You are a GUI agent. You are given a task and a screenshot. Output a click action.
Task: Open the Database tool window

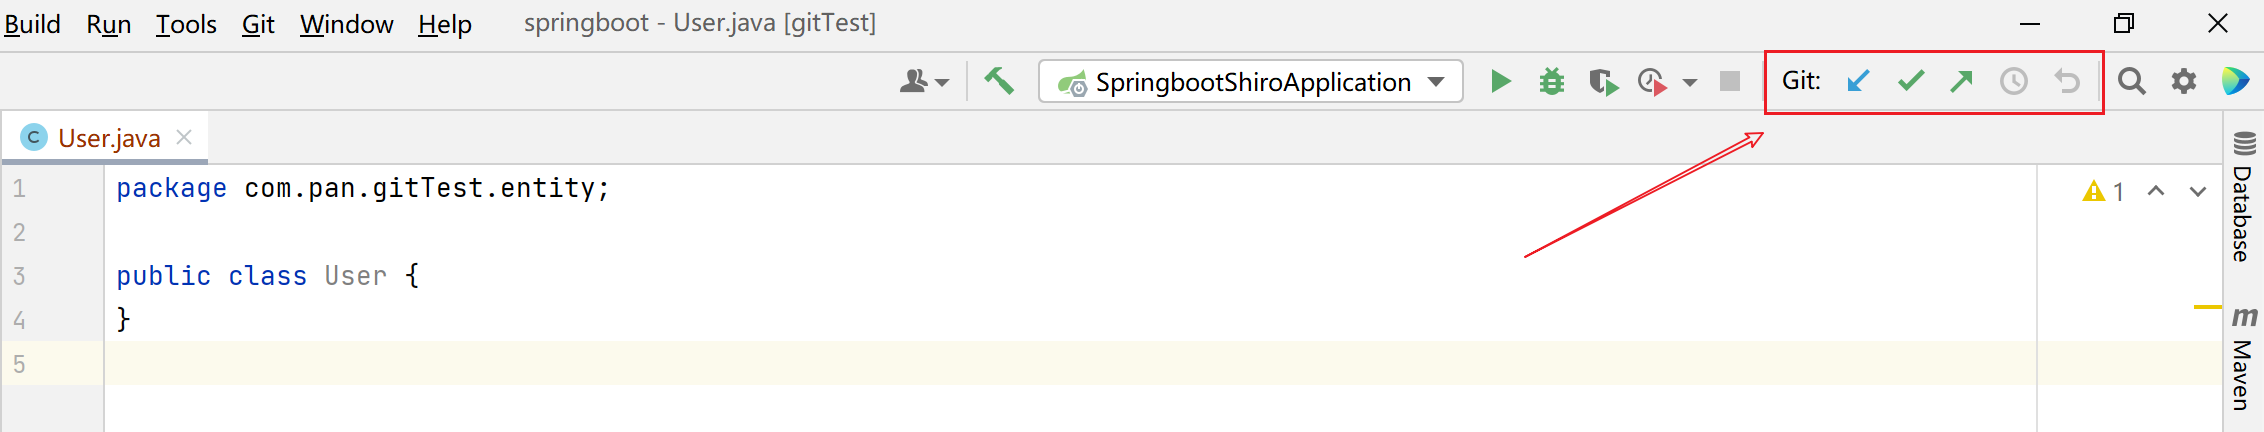click(2243, 198)
